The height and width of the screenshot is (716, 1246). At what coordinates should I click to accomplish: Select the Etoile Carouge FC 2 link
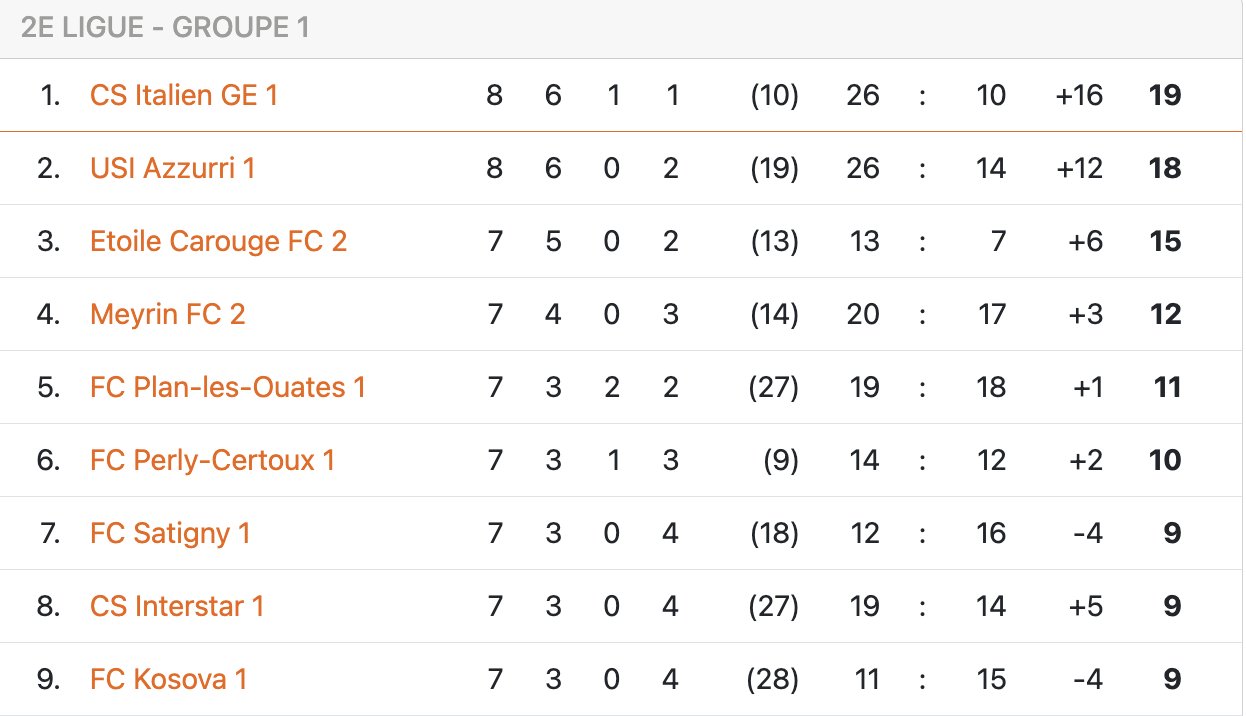[x=218, y=241]
